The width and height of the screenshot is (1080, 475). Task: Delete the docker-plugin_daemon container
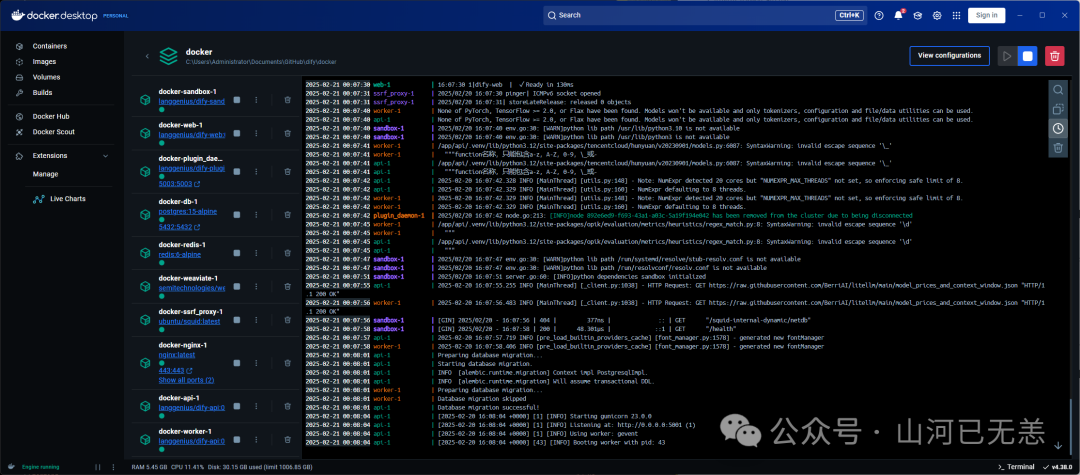click(287, 171)
